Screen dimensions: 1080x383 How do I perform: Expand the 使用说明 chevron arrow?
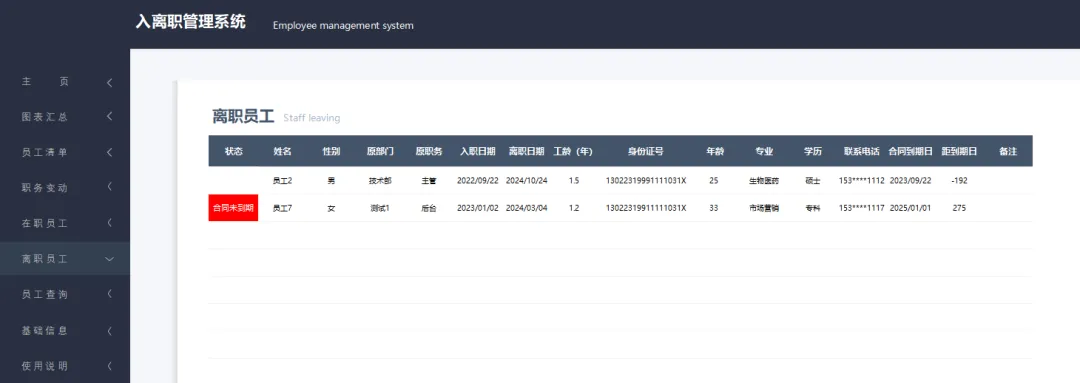pyautogui.click(x=109, y=366)
